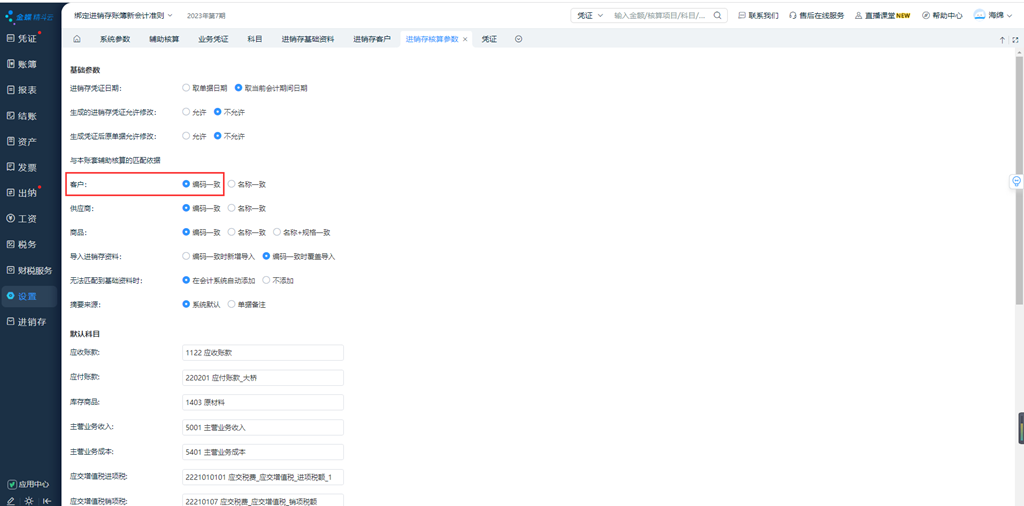Open the 主营业务收入 account selector
This screenshot has height=506, width=1024.
[x=263, y=428]
